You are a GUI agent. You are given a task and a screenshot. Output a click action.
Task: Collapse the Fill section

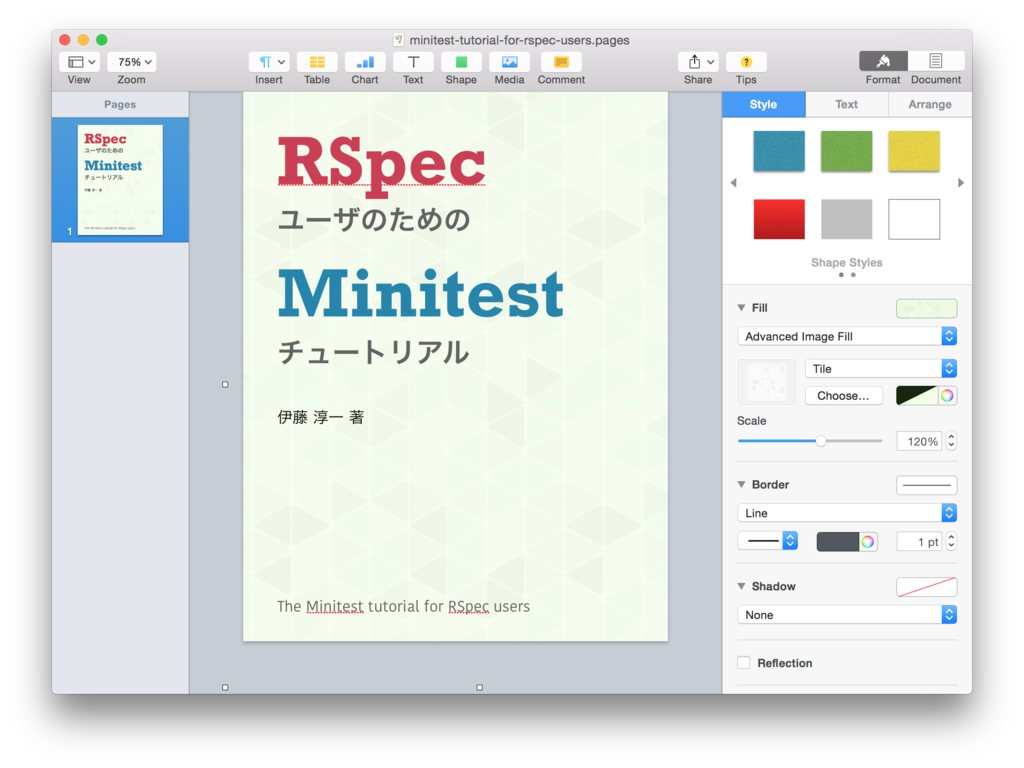(x=741, y=308)
